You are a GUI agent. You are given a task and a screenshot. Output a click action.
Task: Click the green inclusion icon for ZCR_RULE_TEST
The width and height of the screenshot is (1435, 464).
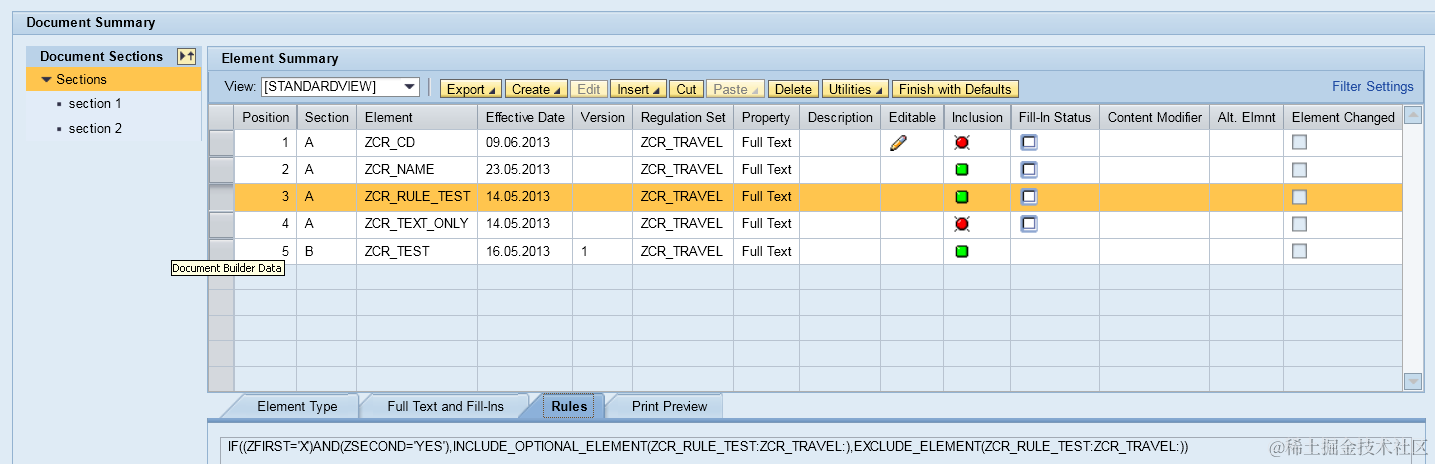(x=962, y=197)
